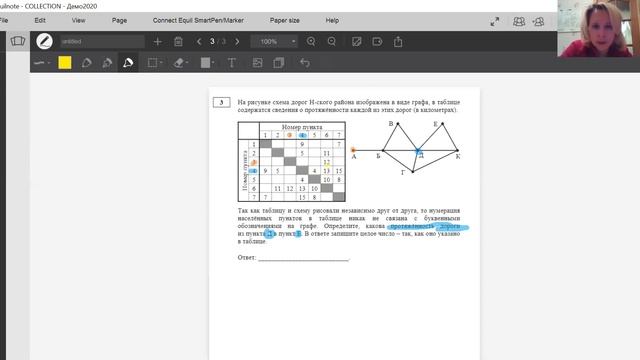This screenshot has width=640, height=360.
Task: Go to next page arrow
Action: tap(237, 42)
